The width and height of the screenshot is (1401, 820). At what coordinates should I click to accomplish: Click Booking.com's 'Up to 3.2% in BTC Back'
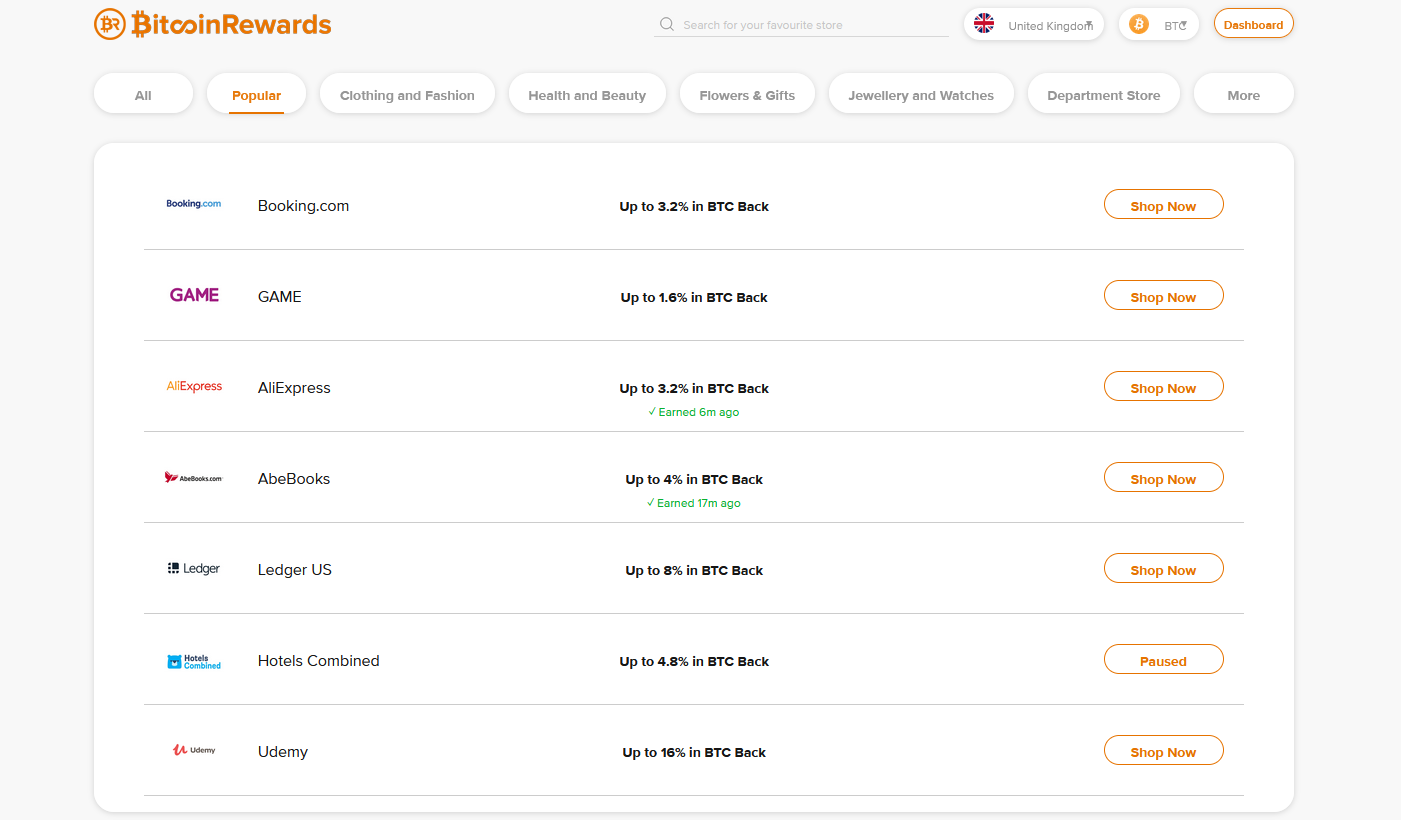tap(694, 206)
